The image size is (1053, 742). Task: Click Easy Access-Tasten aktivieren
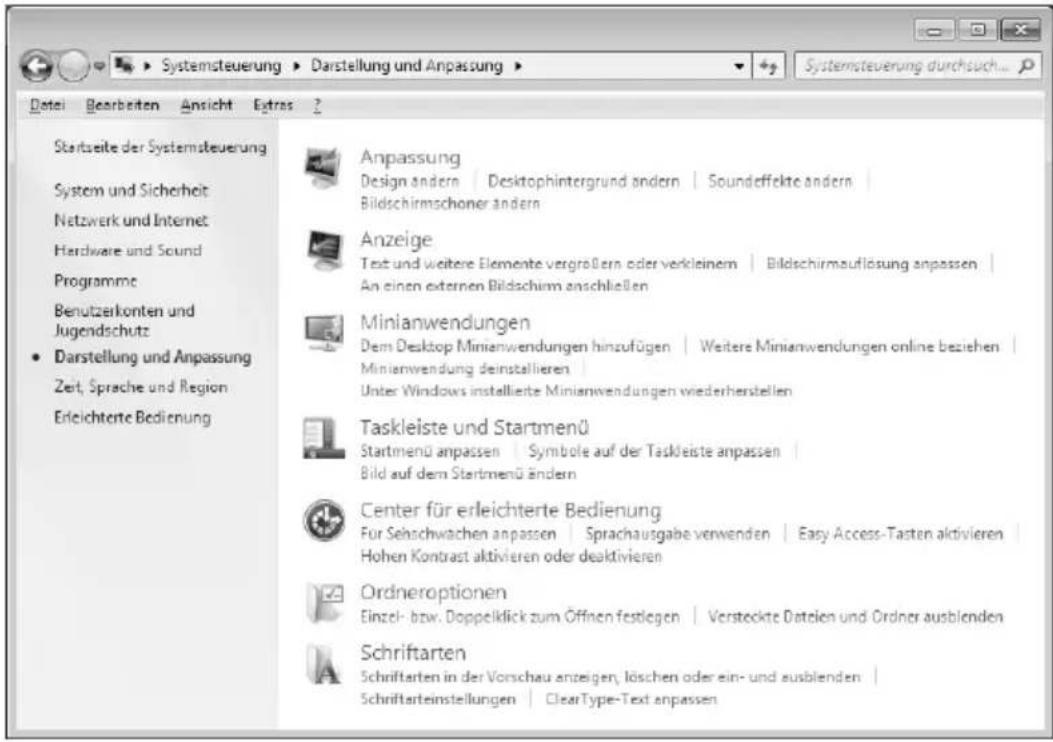point(901,534)
